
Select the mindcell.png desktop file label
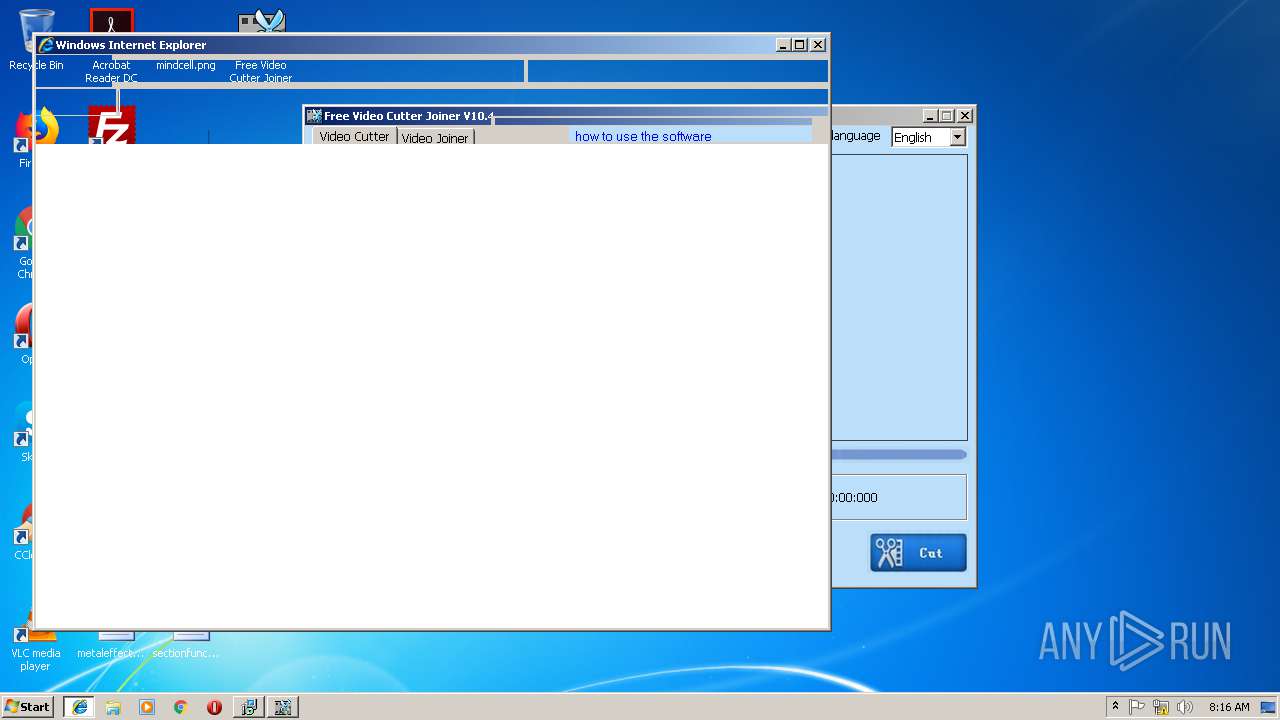tap(186, 65)
